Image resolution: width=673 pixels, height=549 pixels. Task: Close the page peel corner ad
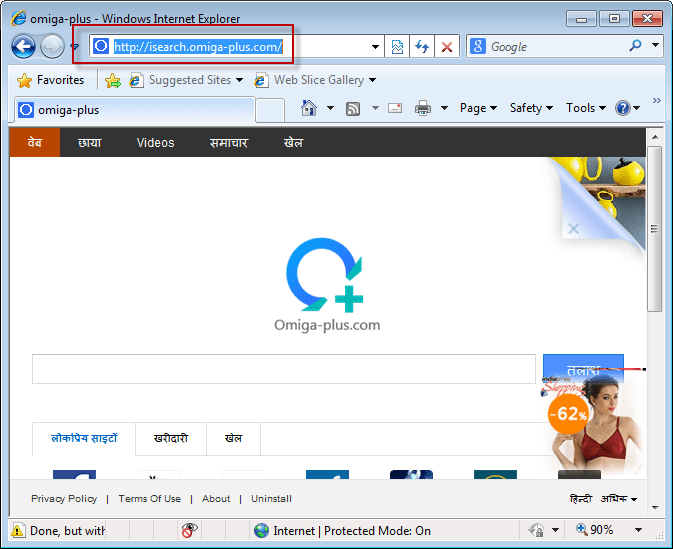[x=573, y=228]
